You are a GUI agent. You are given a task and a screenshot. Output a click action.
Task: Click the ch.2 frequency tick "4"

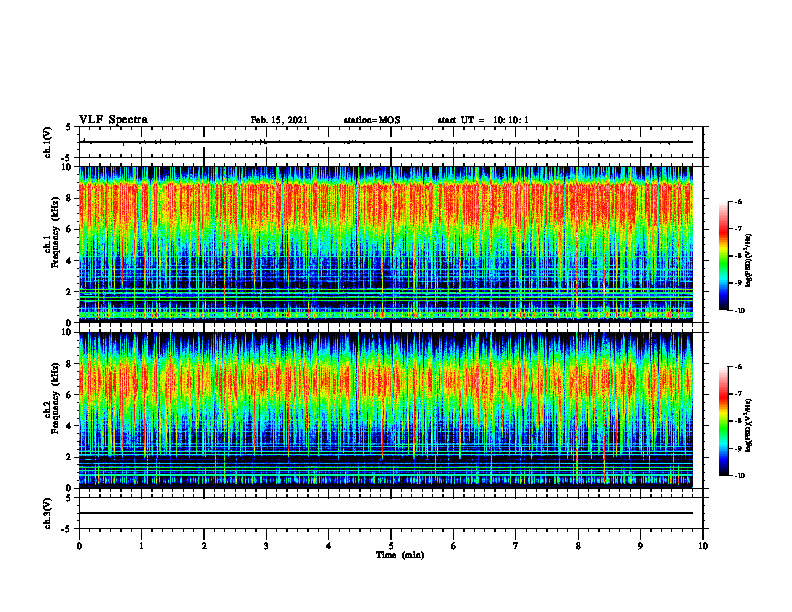coord(71,426)
